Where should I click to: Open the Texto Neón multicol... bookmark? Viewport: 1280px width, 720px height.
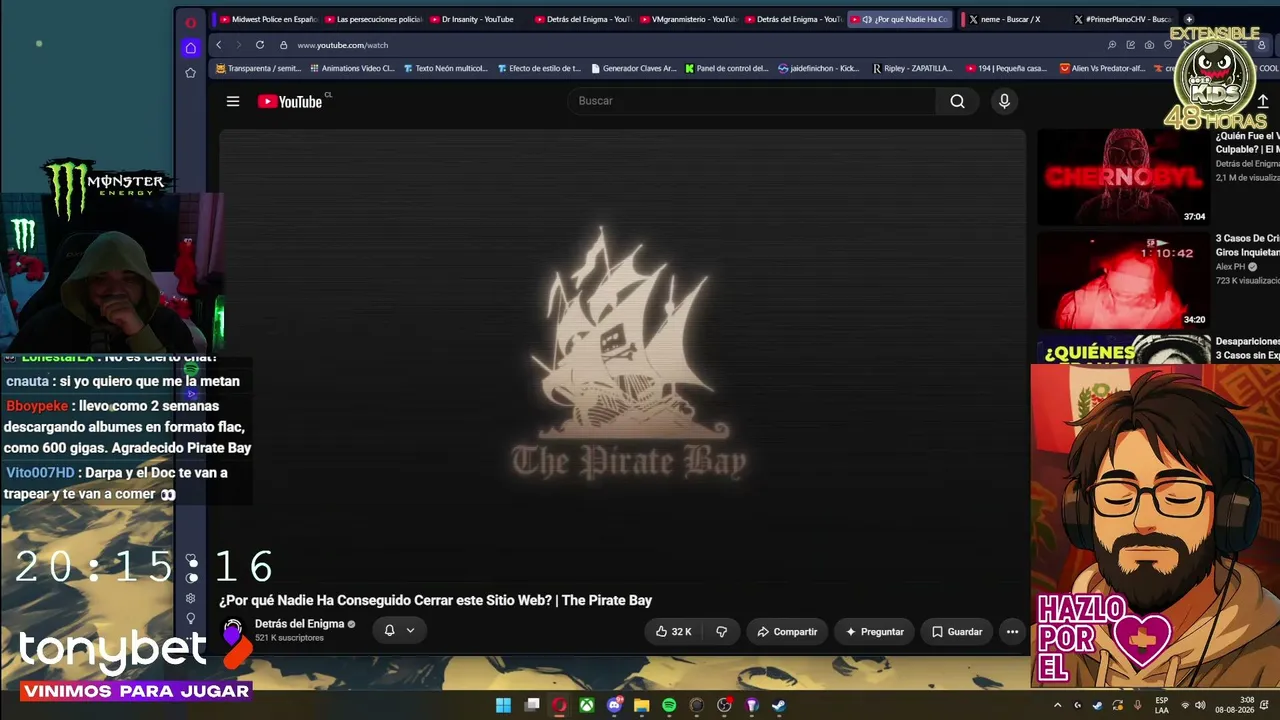point(445,69)
